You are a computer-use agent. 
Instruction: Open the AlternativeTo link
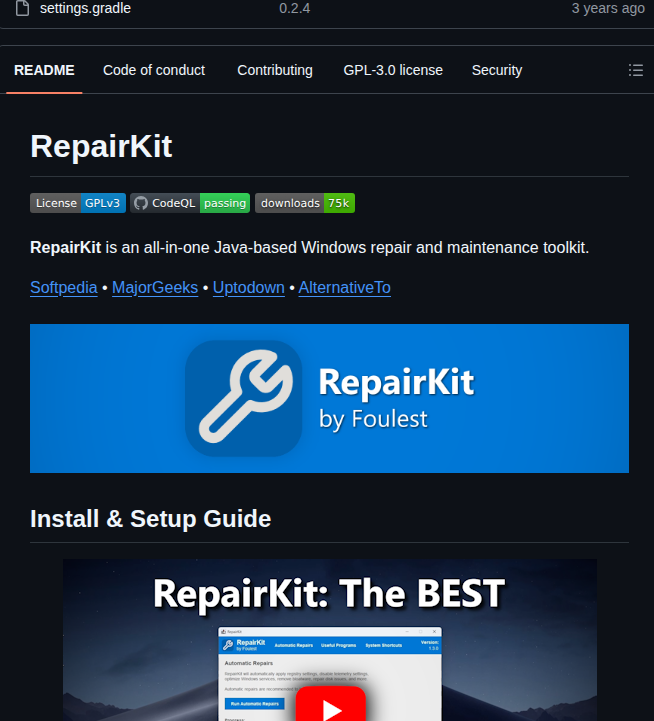pos(344,288)
